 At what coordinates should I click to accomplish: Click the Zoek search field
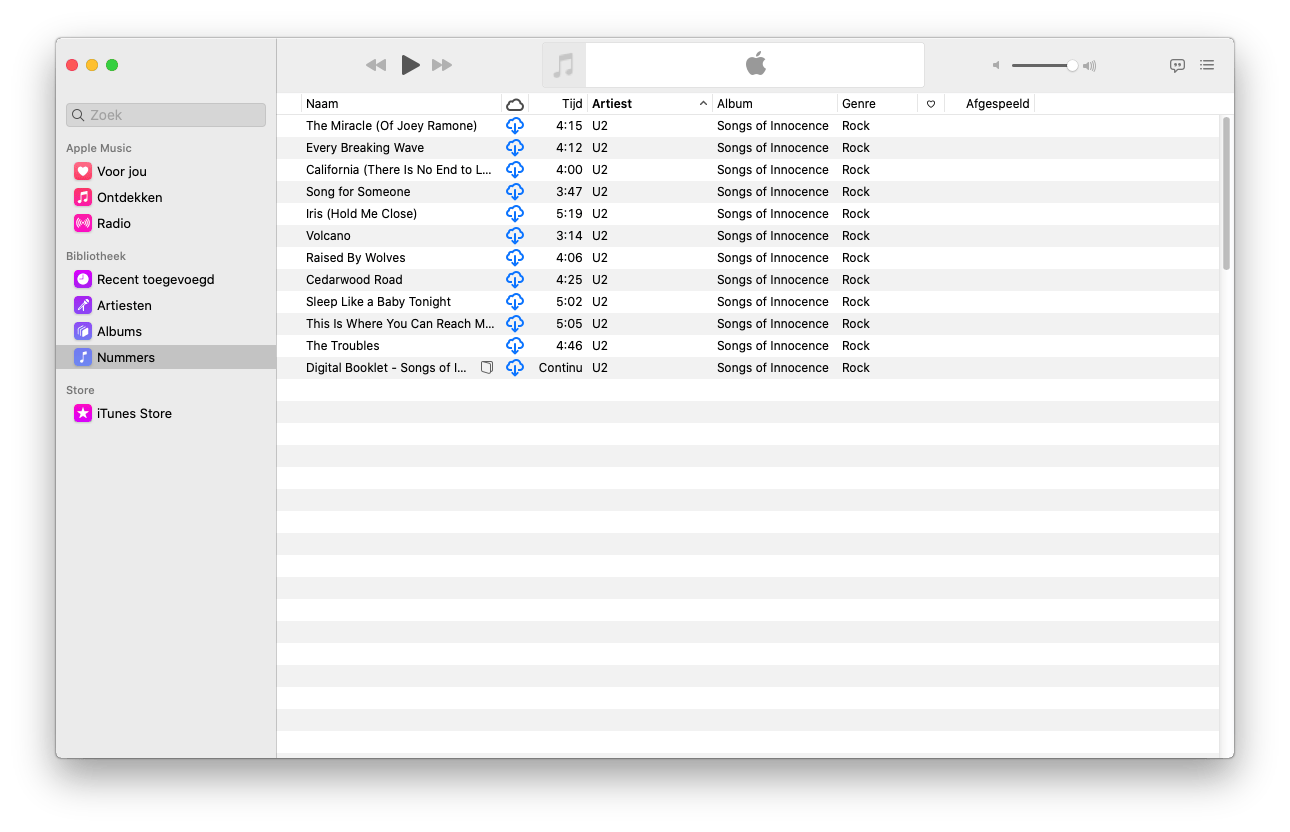click(x=166, y=115)
